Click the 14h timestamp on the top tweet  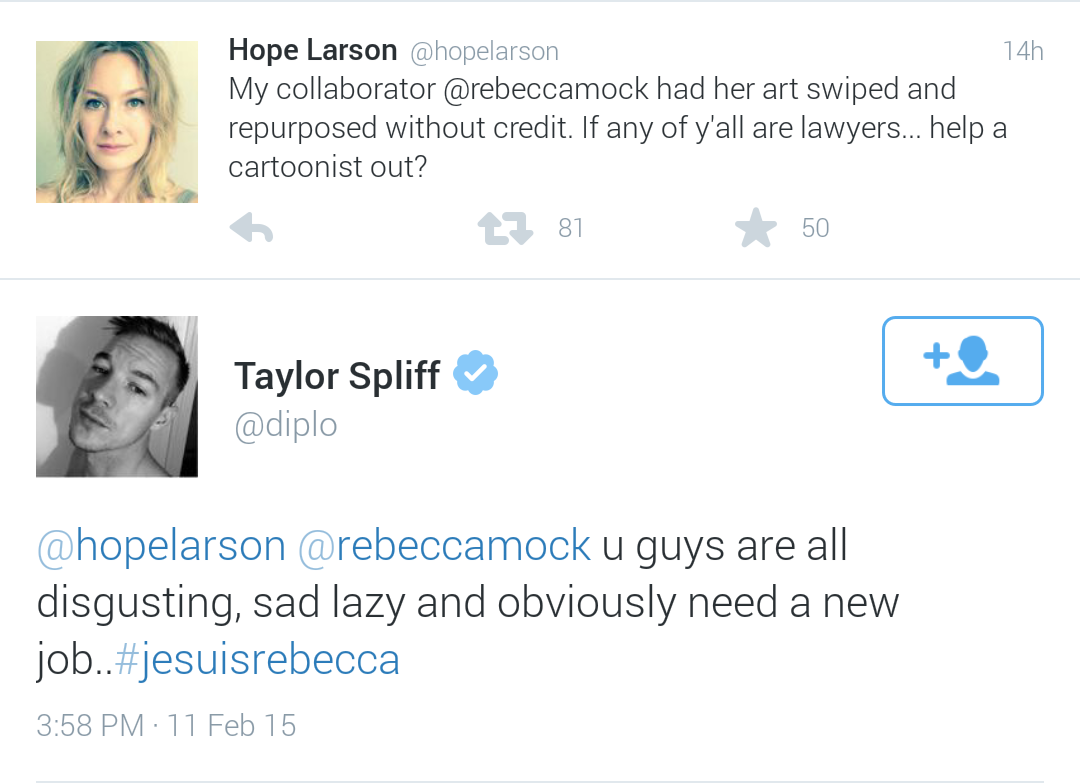pyautogui.click(x=1023, y=51)
